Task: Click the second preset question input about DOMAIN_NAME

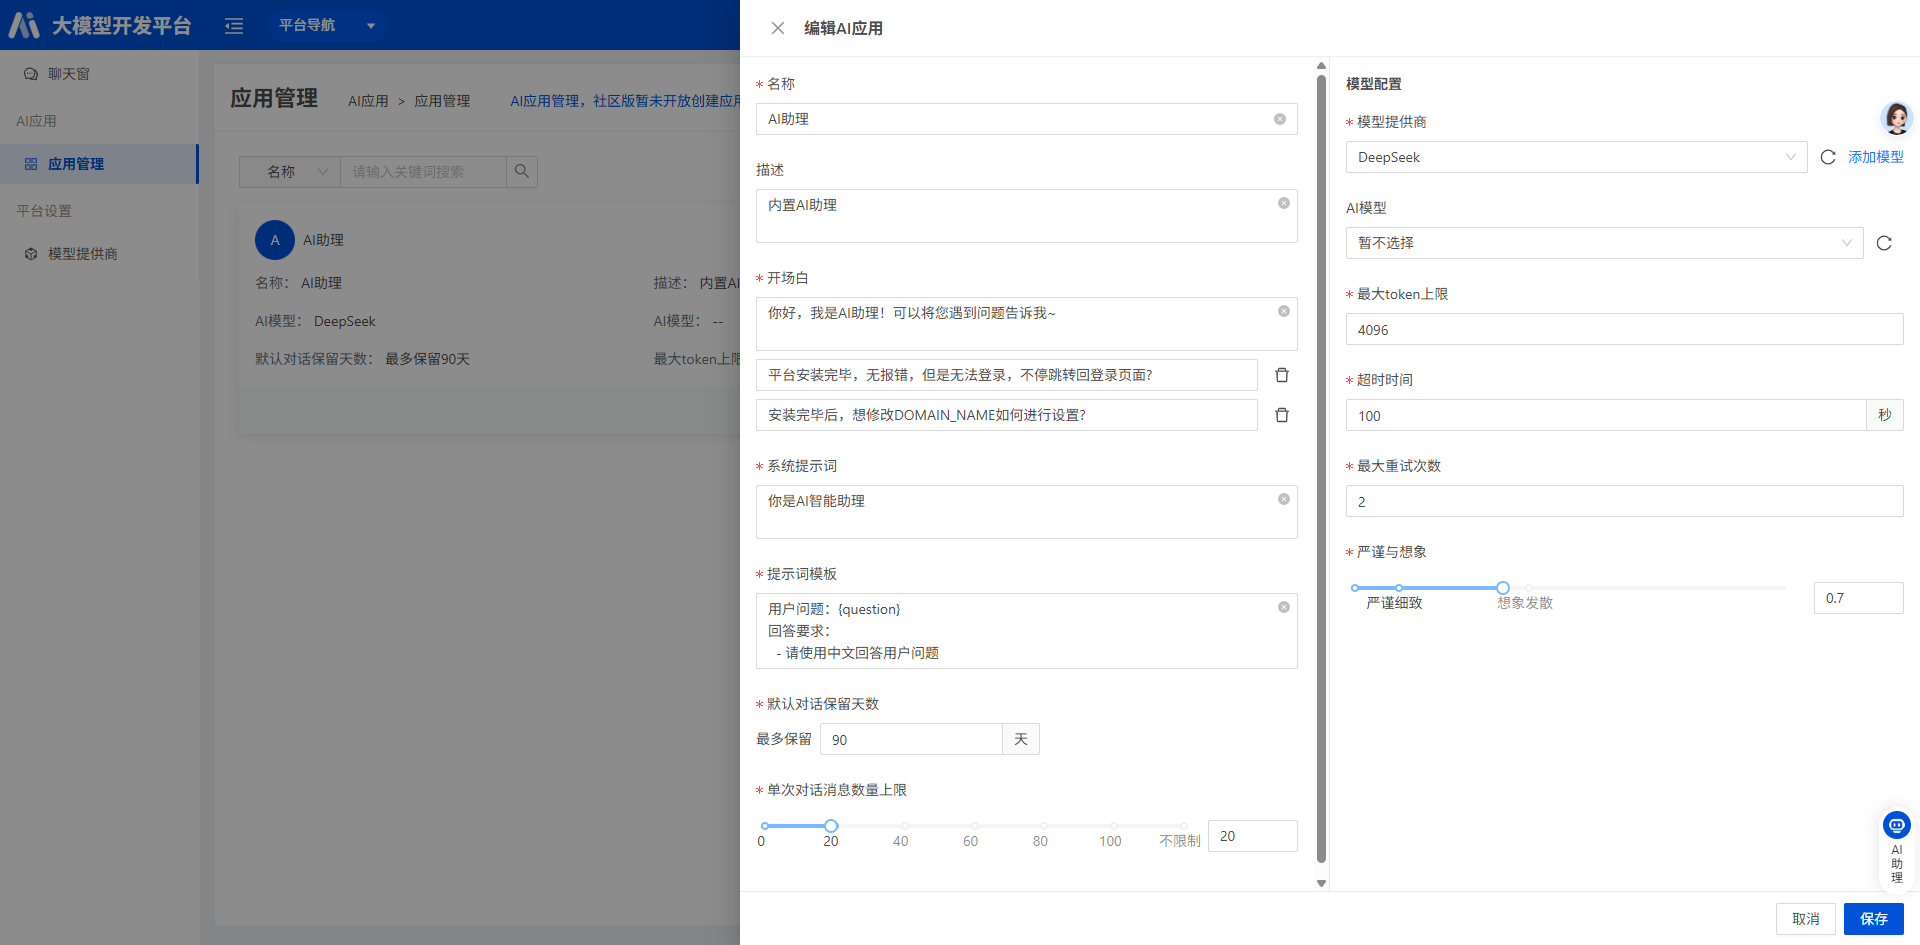Action: click(x=1006, y=415)
